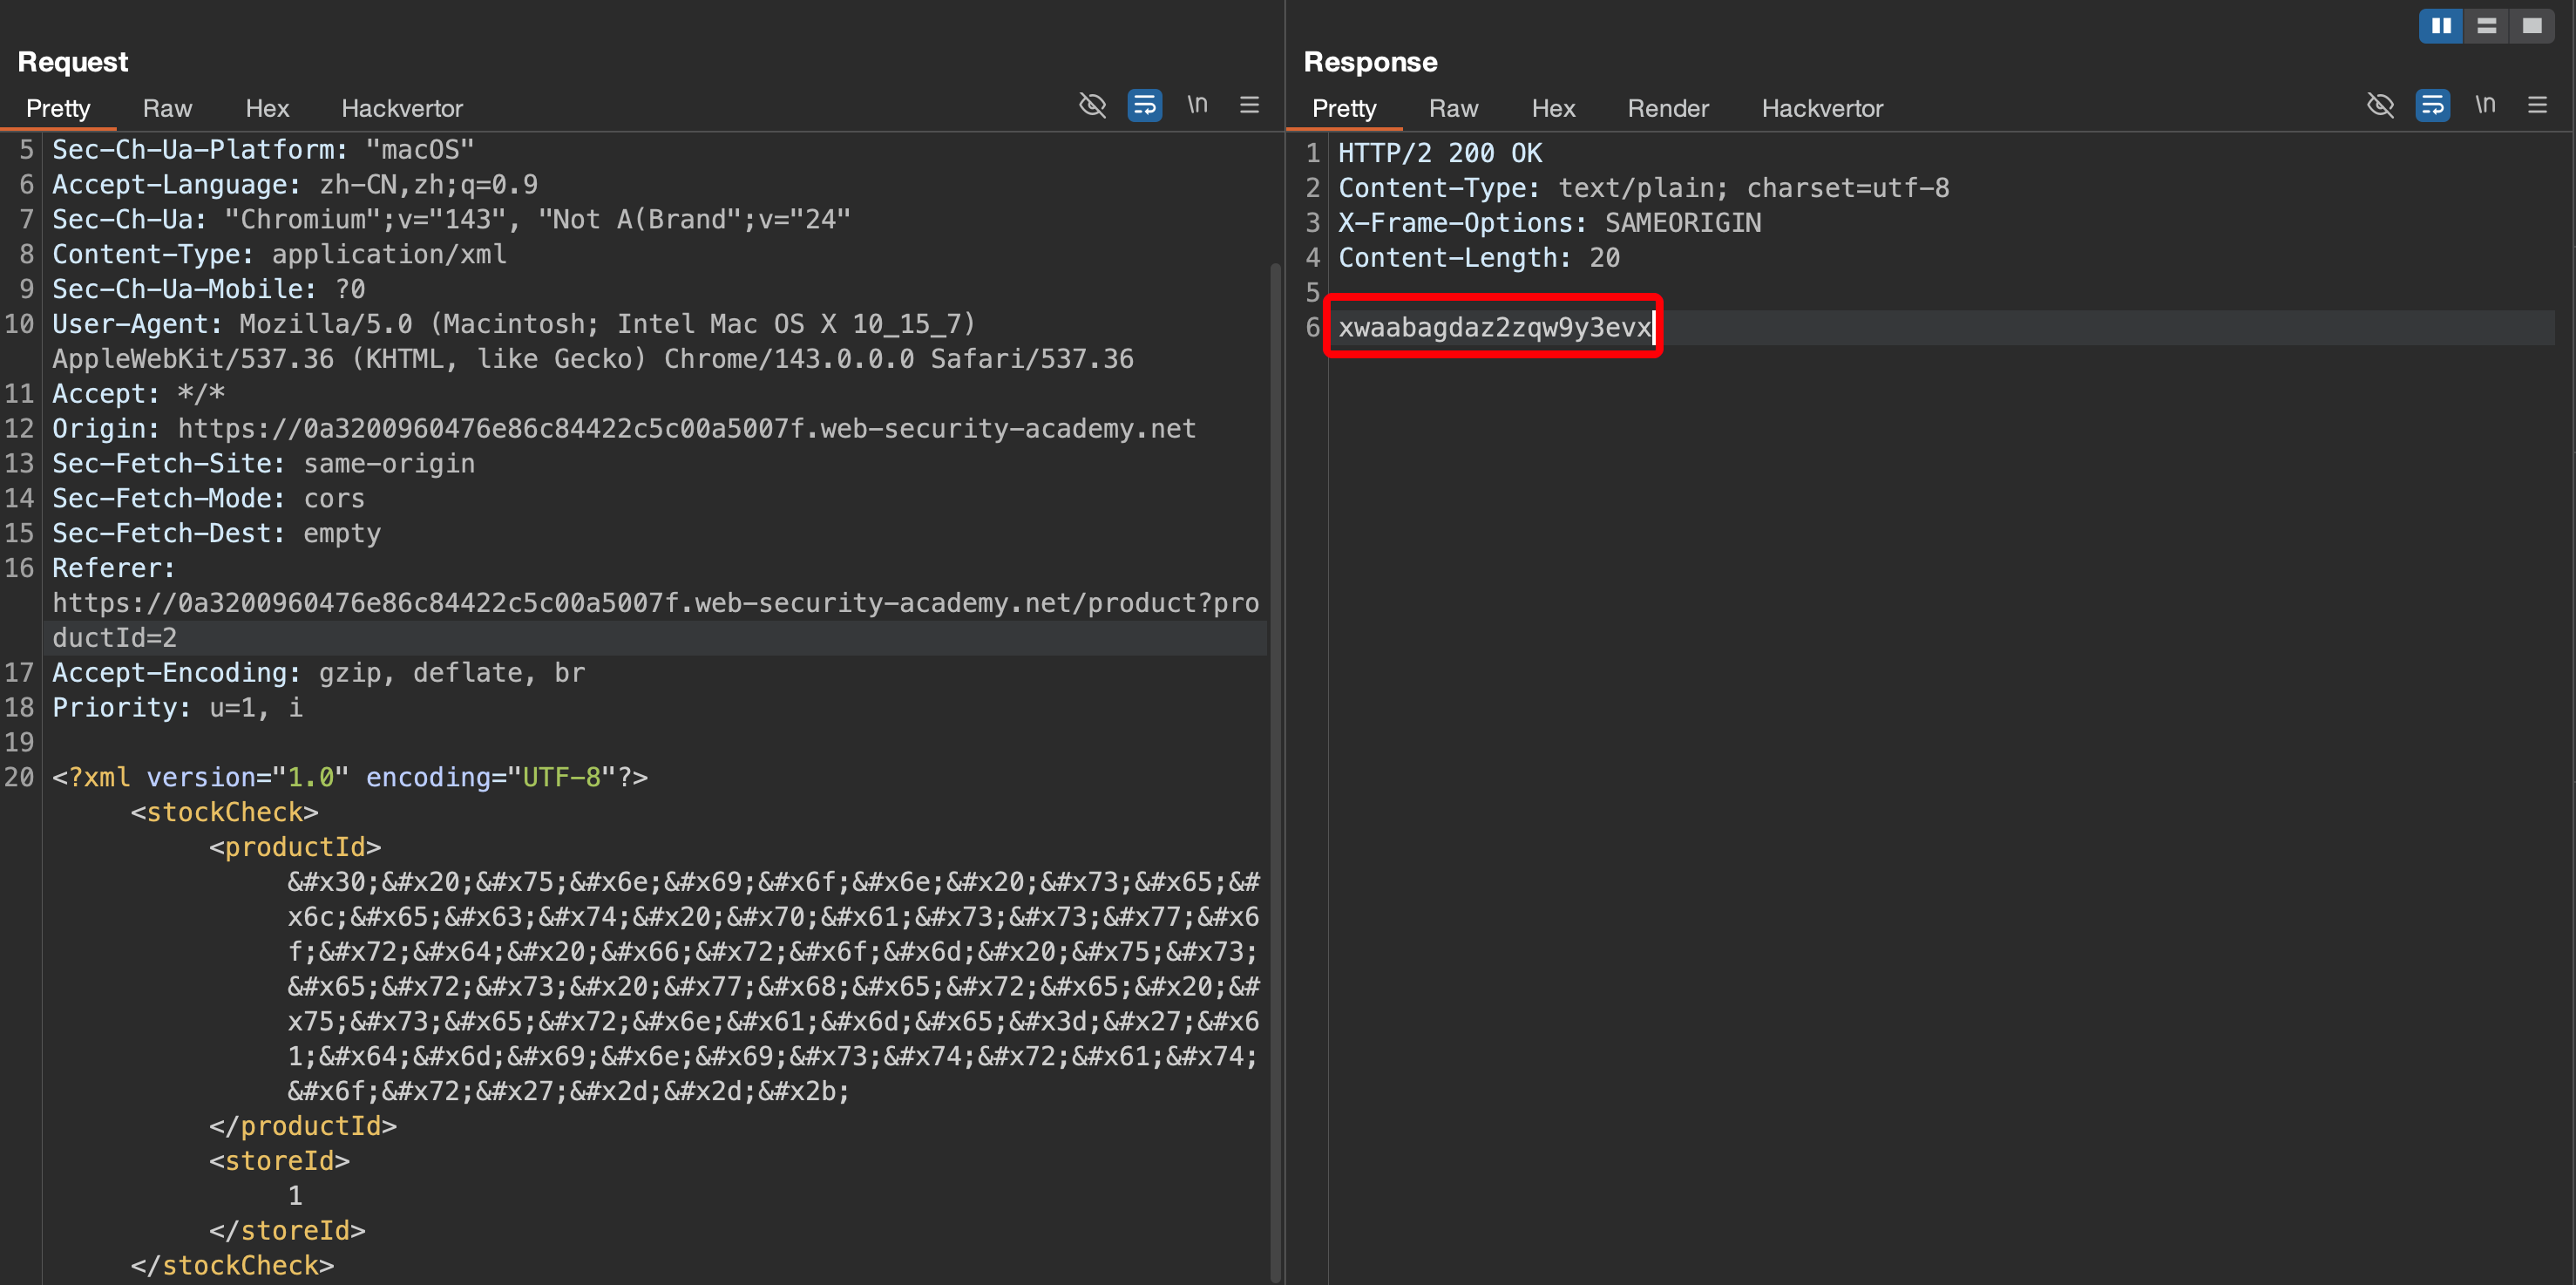Open Response Hackvertor tab

[x=1822, y=108]
